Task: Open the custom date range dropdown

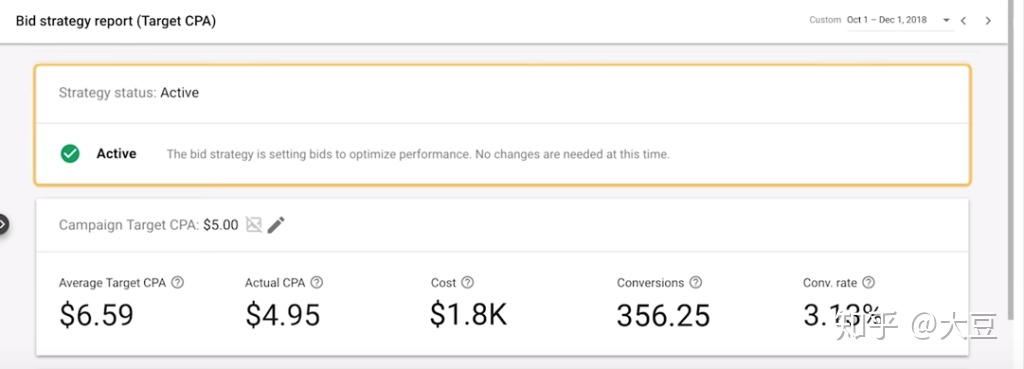Action: pos(946,21)
